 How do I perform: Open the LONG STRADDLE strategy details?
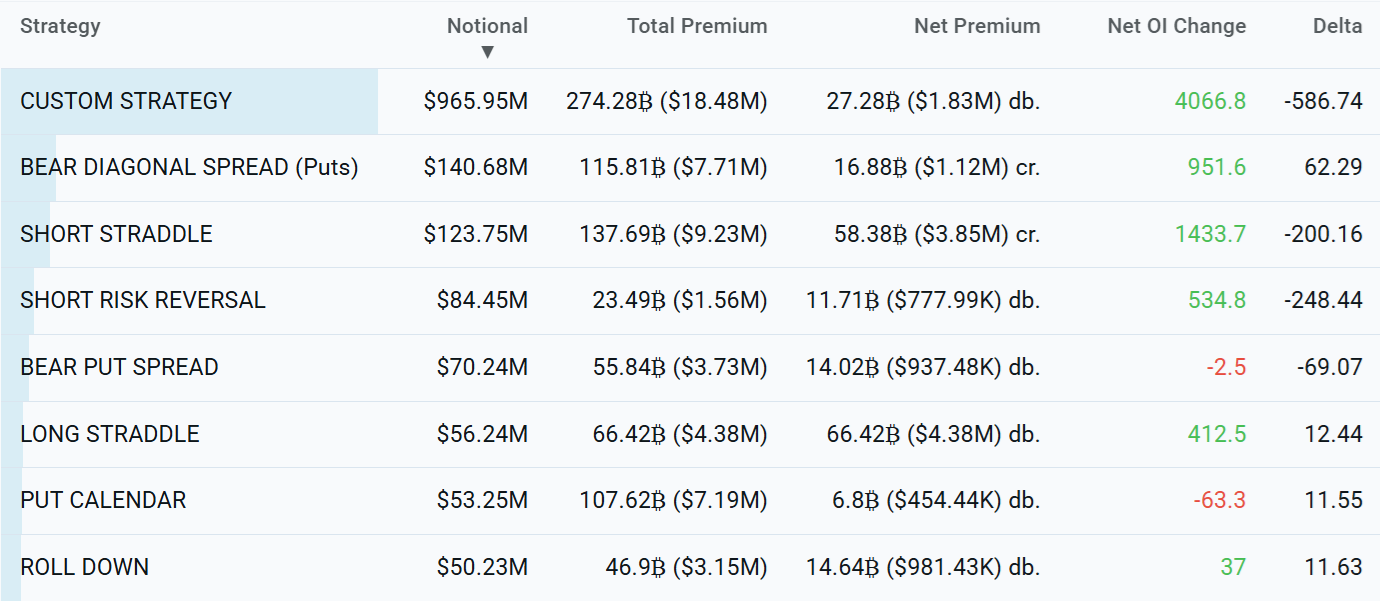point(110,434)
